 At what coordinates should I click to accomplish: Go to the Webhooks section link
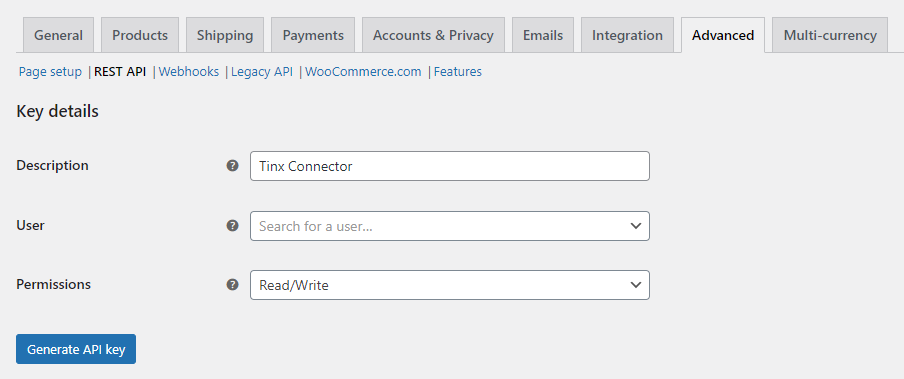click(x=189, y=72)
